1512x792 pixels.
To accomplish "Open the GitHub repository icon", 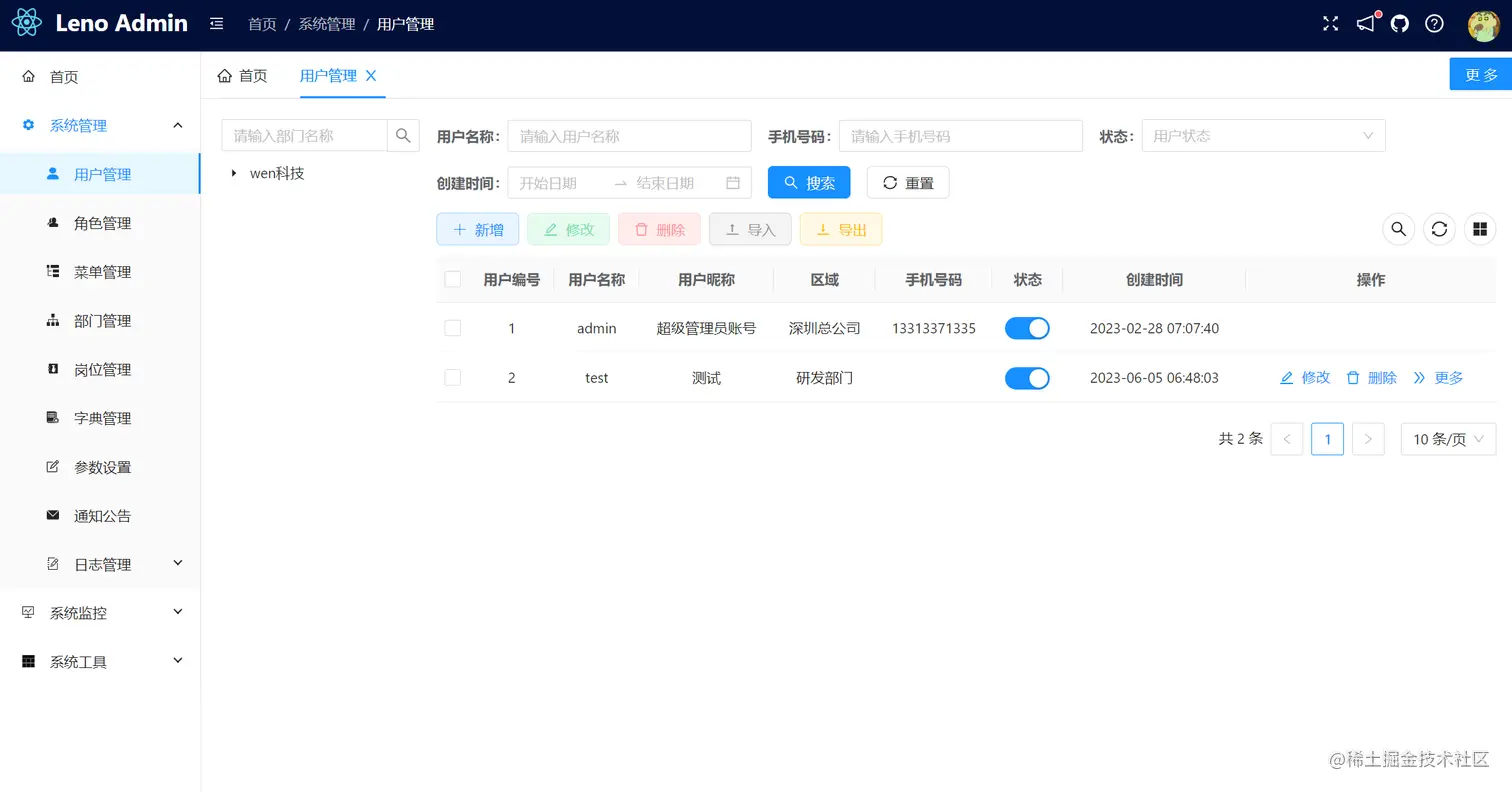I will click(x=1400, y=24).
